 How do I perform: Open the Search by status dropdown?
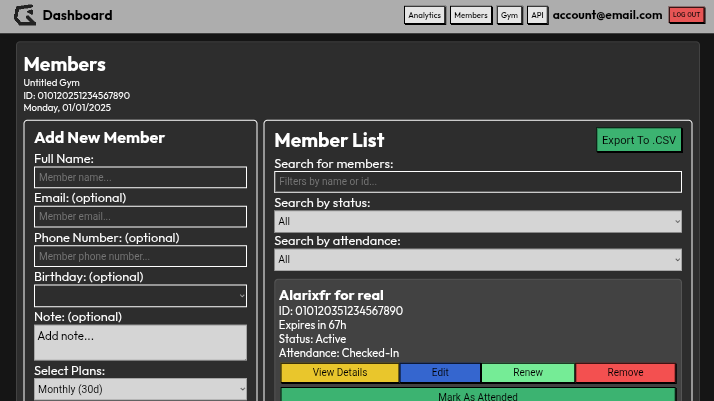pos(478,221)
